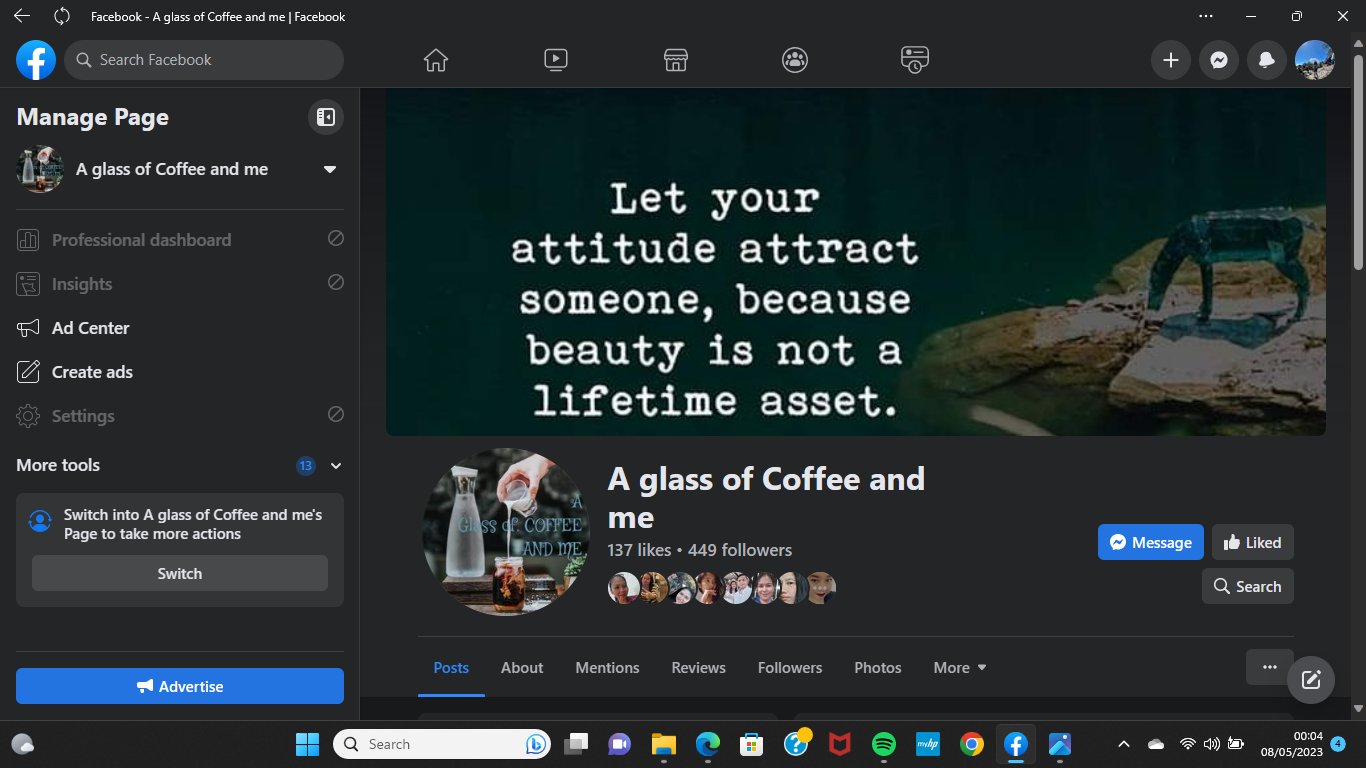Click the plus Create icon
The image size is (1366, 768).
pos(1171,60)
